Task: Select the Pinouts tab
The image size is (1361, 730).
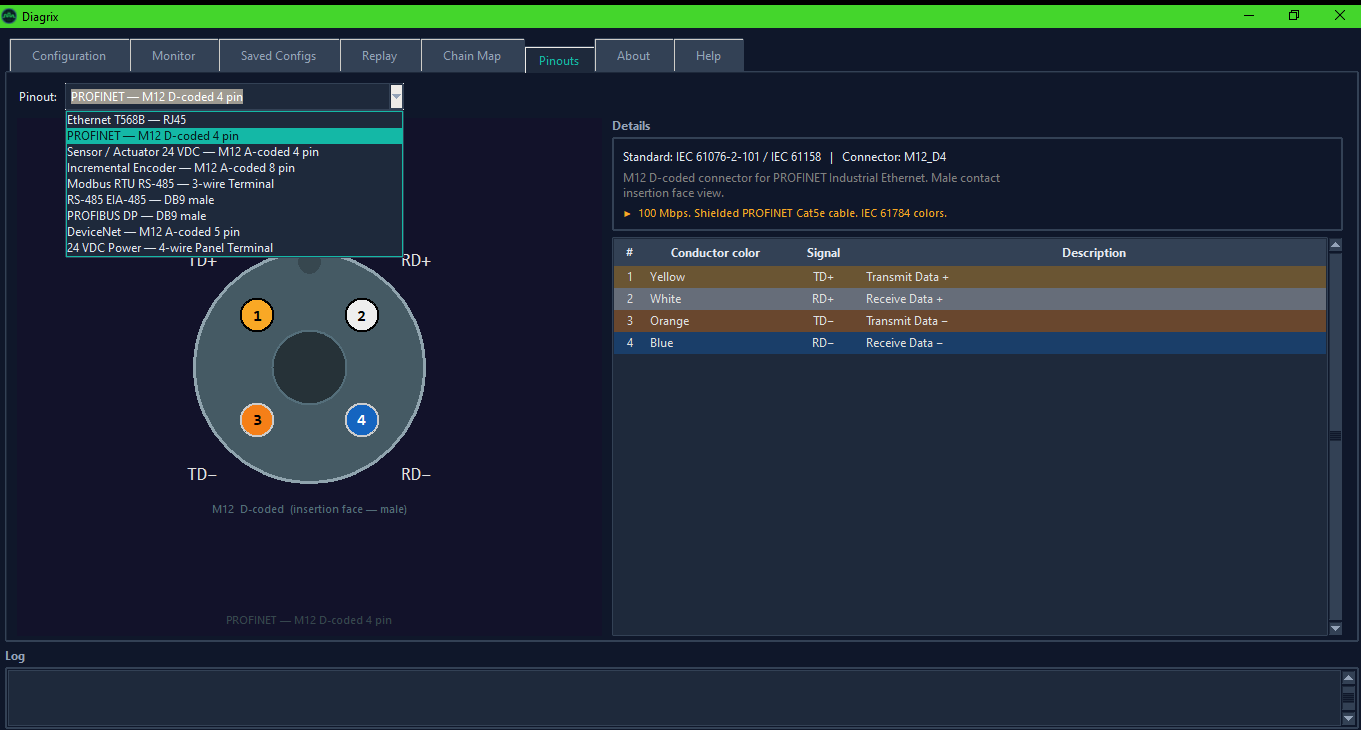Action: pos(559,60)
